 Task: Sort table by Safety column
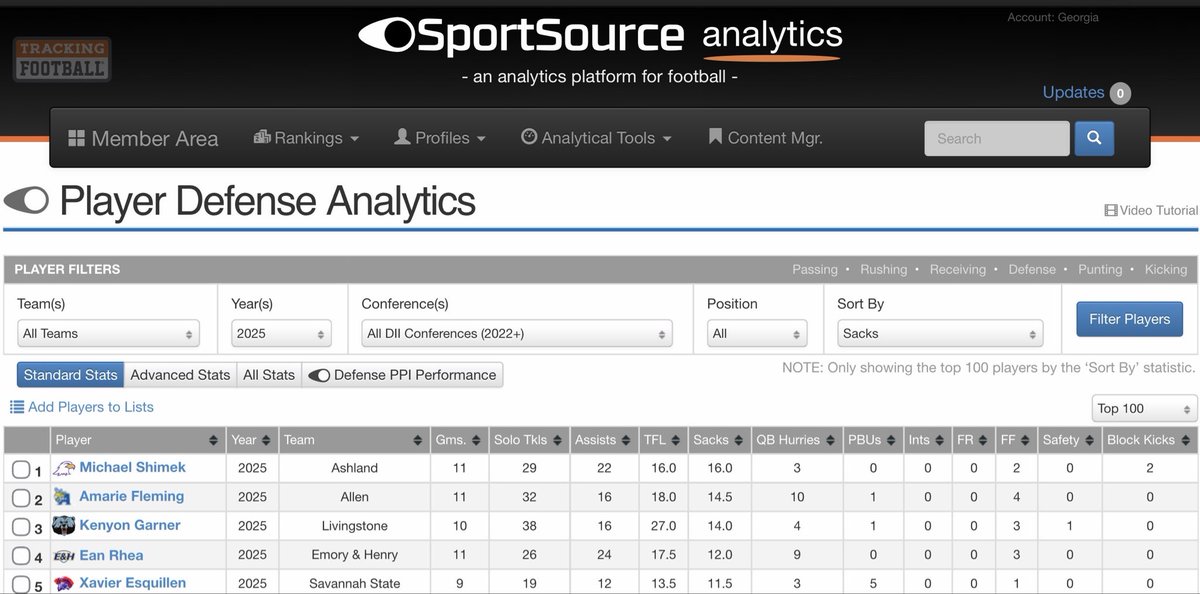(x=1069, y=440)
